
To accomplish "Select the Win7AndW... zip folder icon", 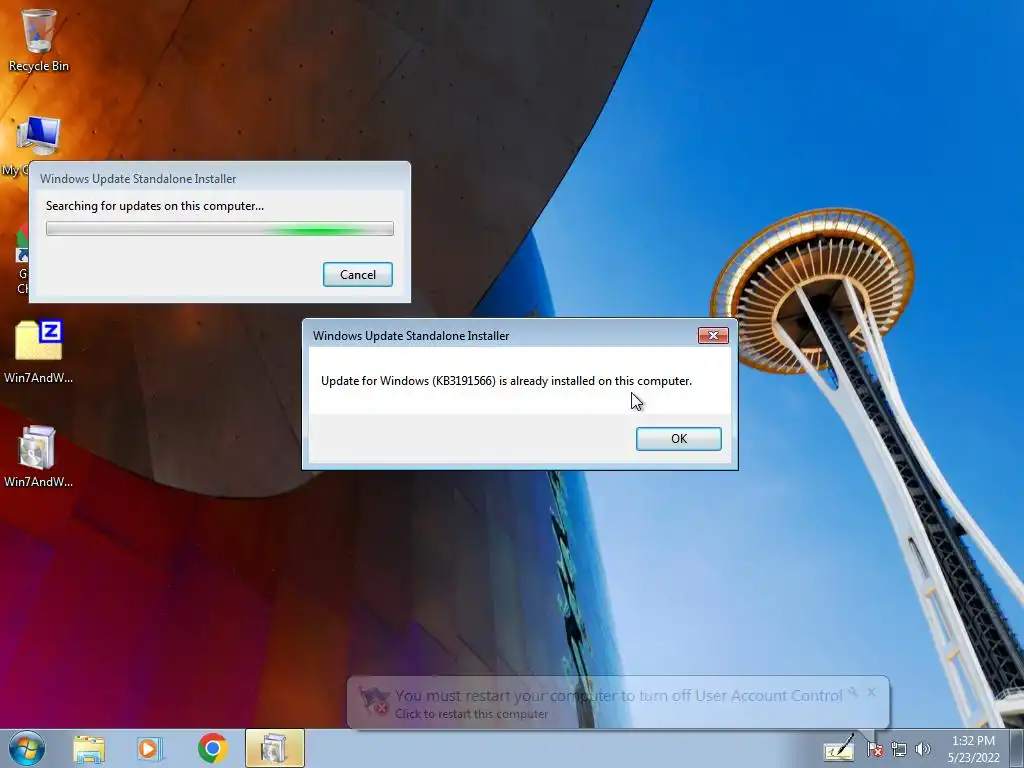I will (x=39, y=351).
